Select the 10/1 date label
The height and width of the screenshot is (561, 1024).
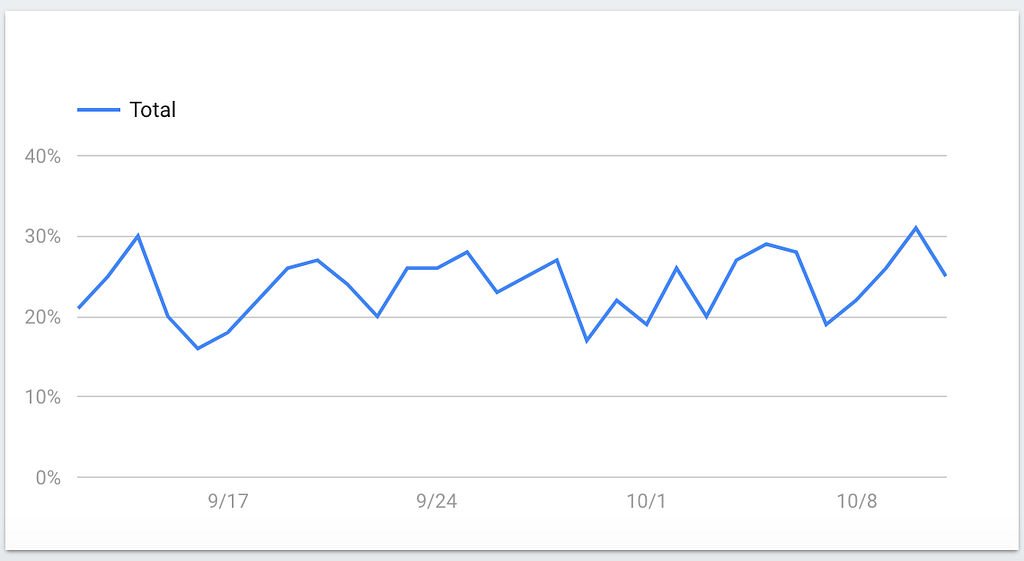coord(646,501)
